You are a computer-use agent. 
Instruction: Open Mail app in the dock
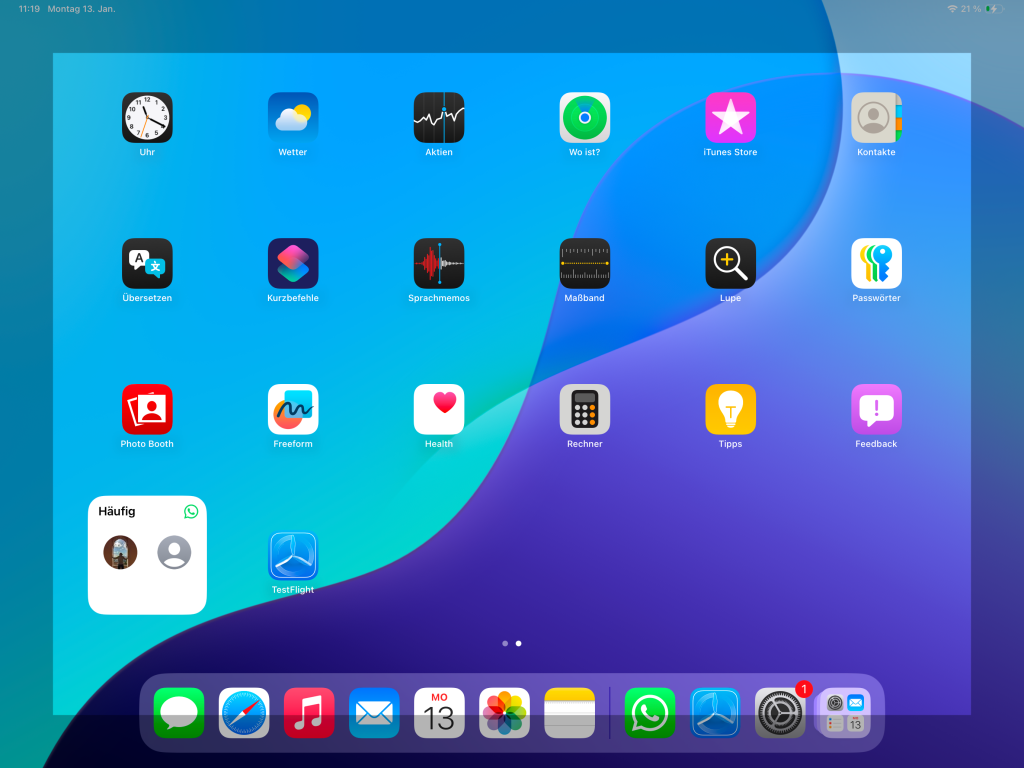(x=374, y=713)
